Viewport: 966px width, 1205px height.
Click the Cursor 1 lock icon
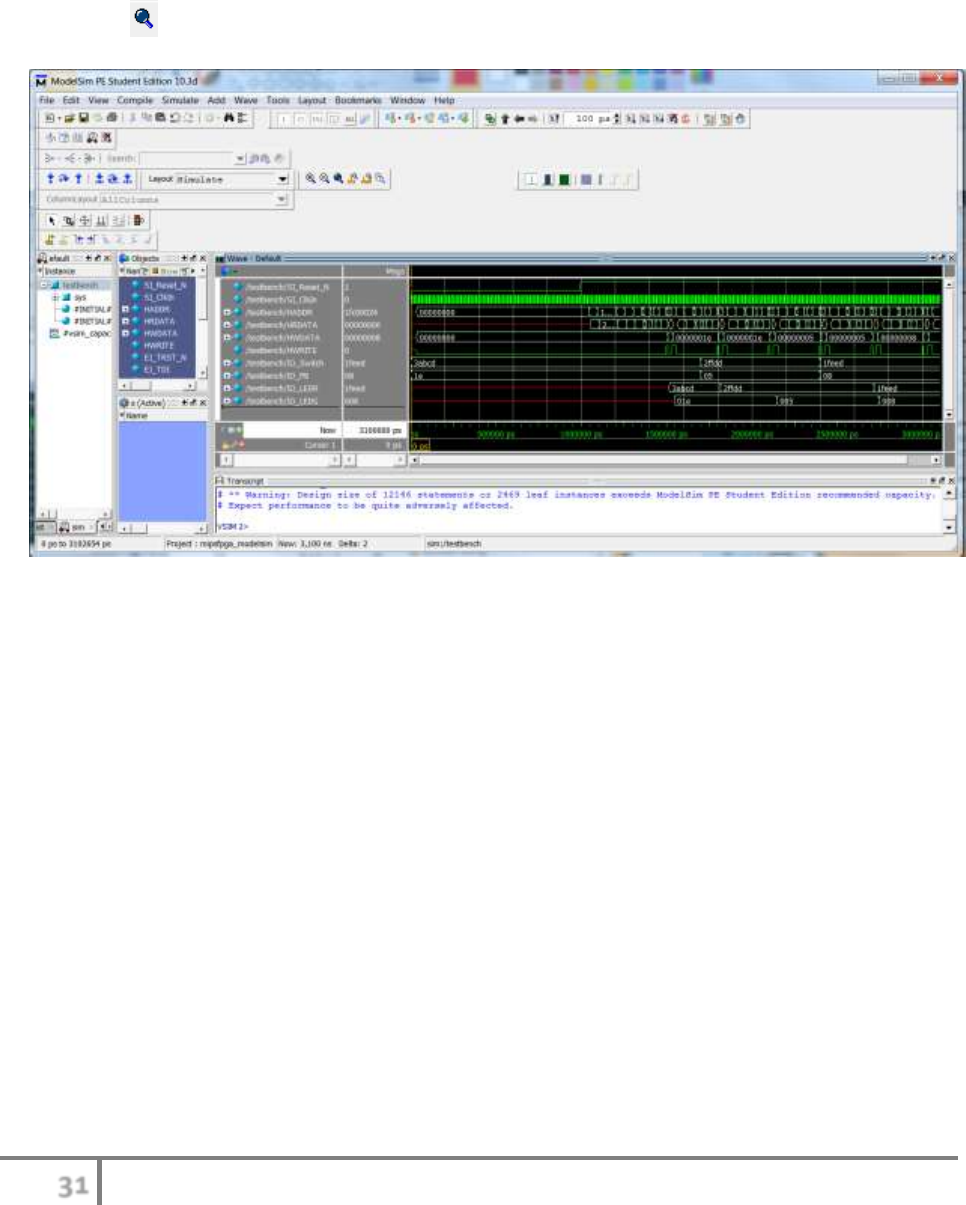click(226, 446)
